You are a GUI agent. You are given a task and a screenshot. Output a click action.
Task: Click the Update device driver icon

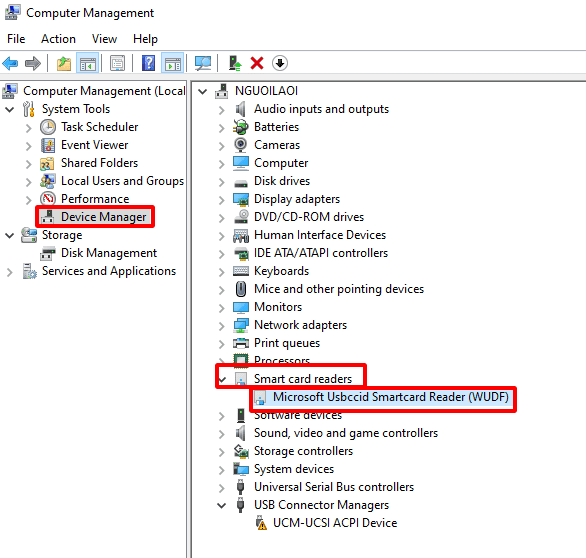[x=235, y=63]
